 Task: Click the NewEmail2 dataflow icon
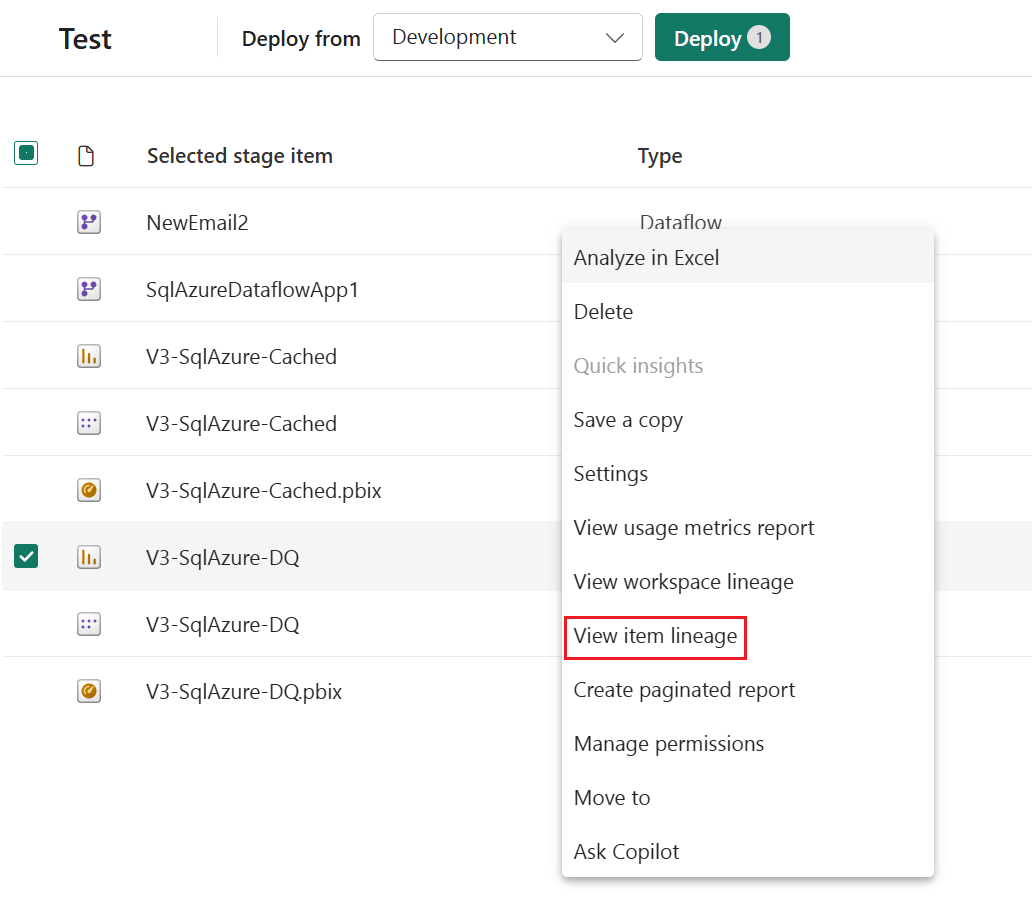pos(88,222)
